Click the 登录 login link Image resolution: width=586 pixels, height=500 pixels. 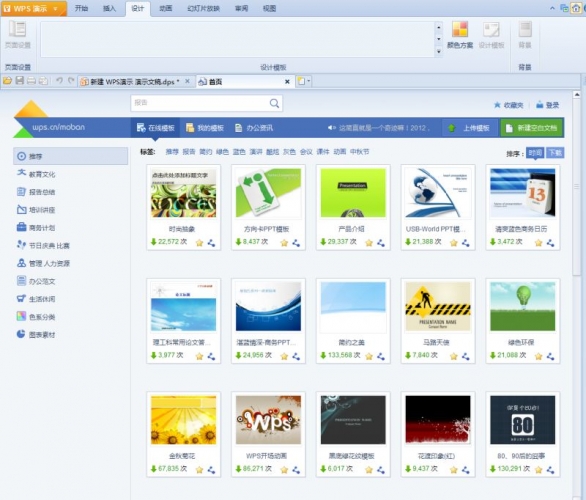pos(548,105)
